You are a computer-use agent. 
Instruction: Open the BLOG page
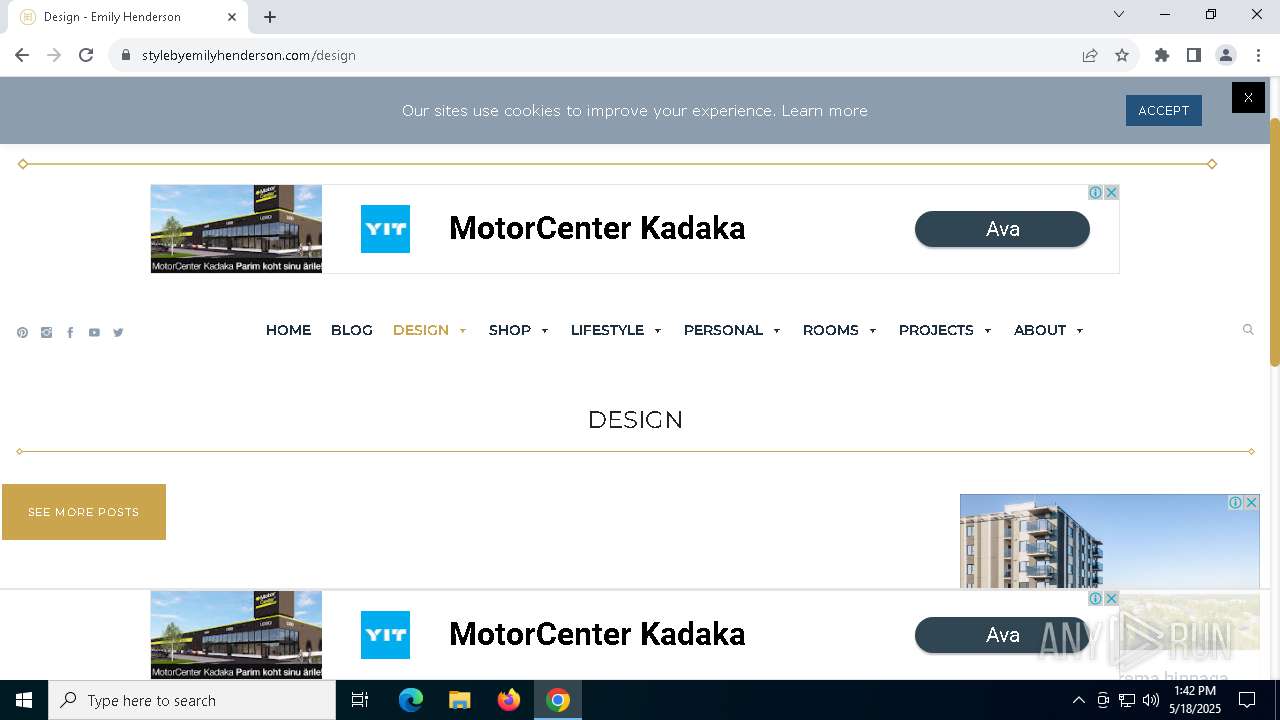(352, 330)
